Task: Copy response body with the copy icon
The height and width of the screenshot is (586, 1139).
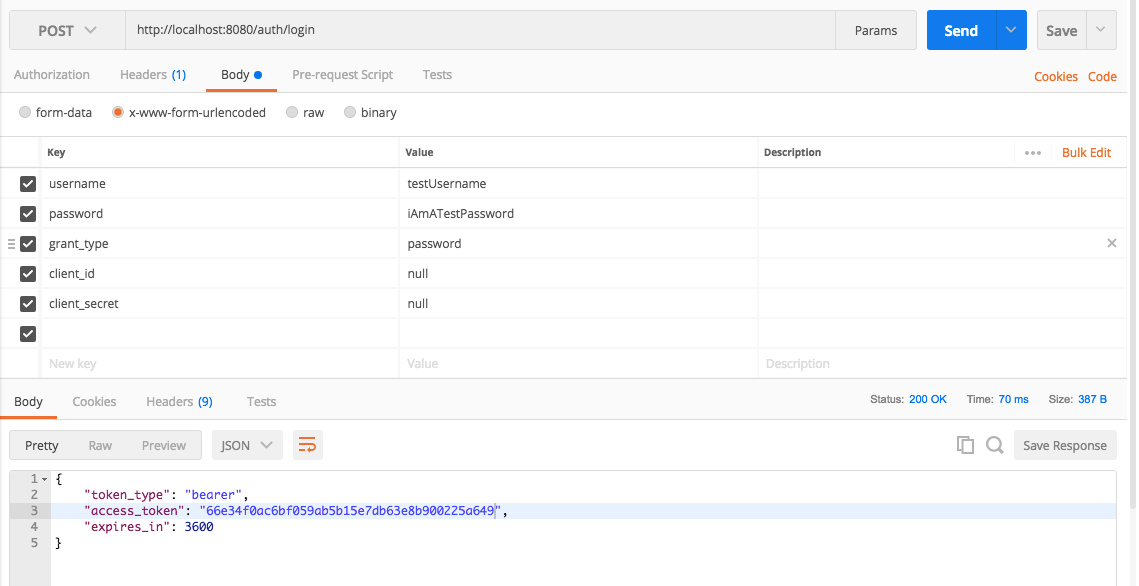Action: click(x=965, y=445)
